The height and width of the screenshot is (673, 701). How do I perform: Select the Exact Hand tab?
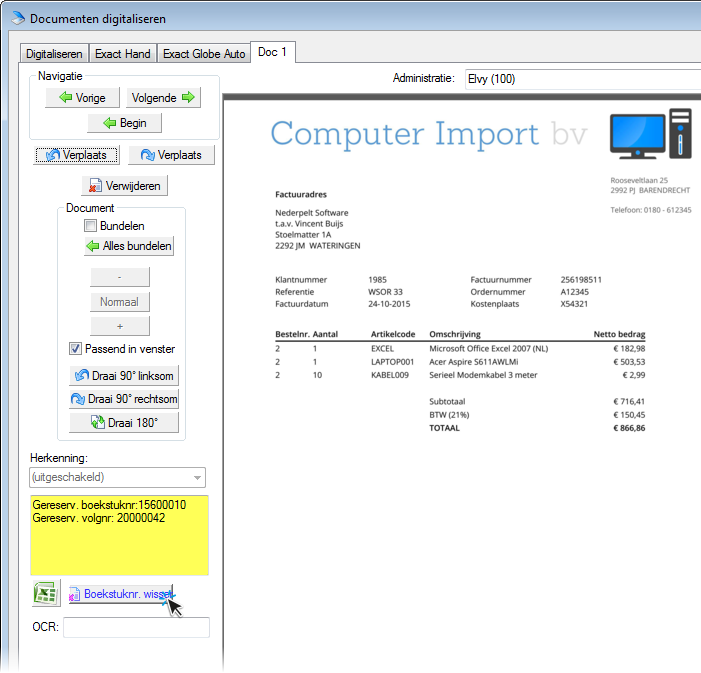coord(123,53)
